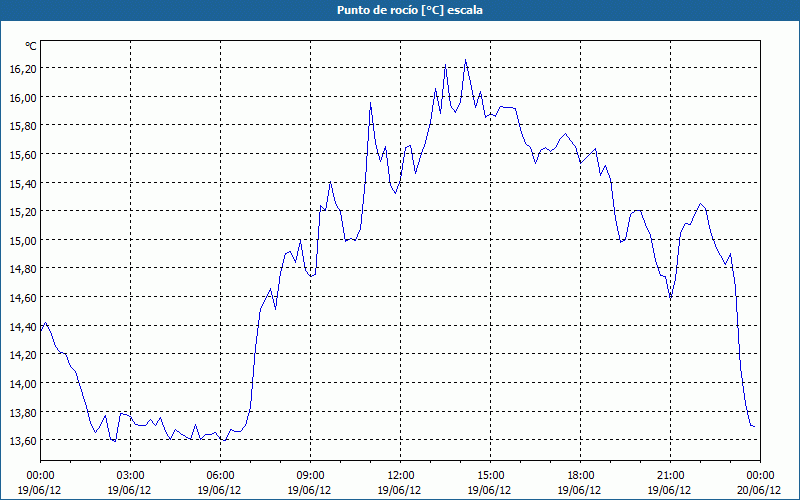The height and width of the screenshot is (500, 800).
Task: Click the 00:00 label above 20/06/12
Action: [x=760, y=476]
